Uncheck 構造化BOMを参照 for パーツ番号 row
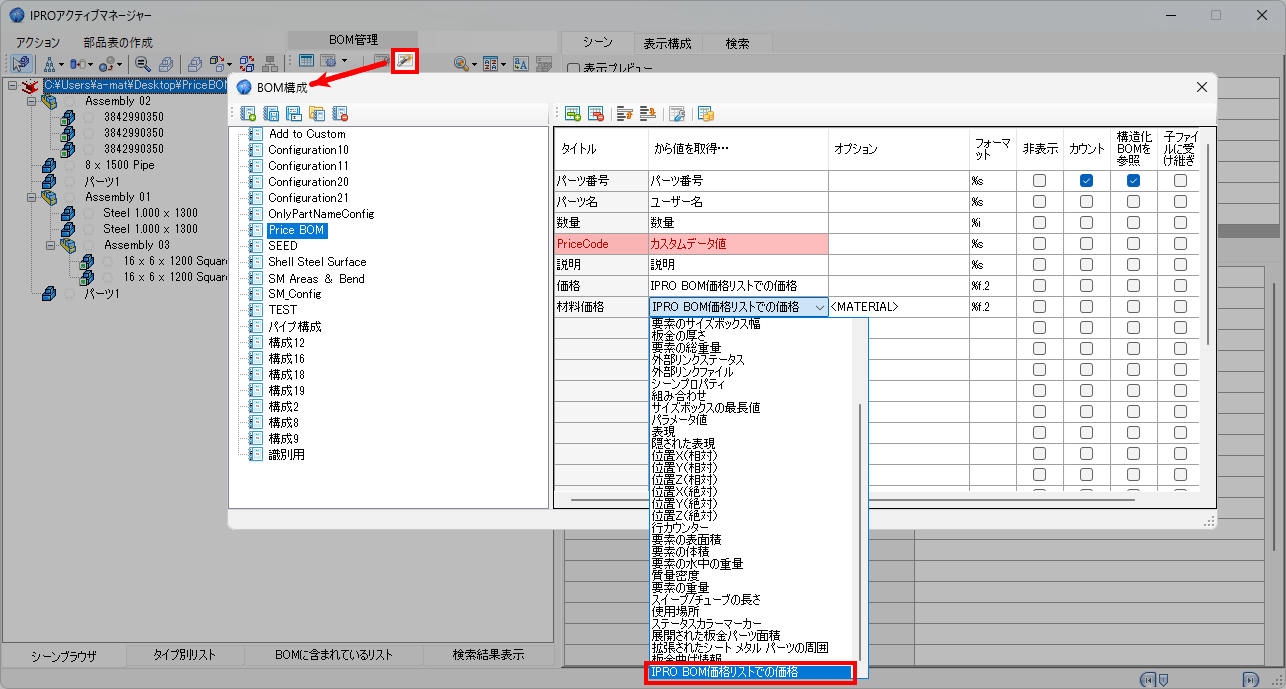Screen dimensions: 1286x689 [1133, 181]
